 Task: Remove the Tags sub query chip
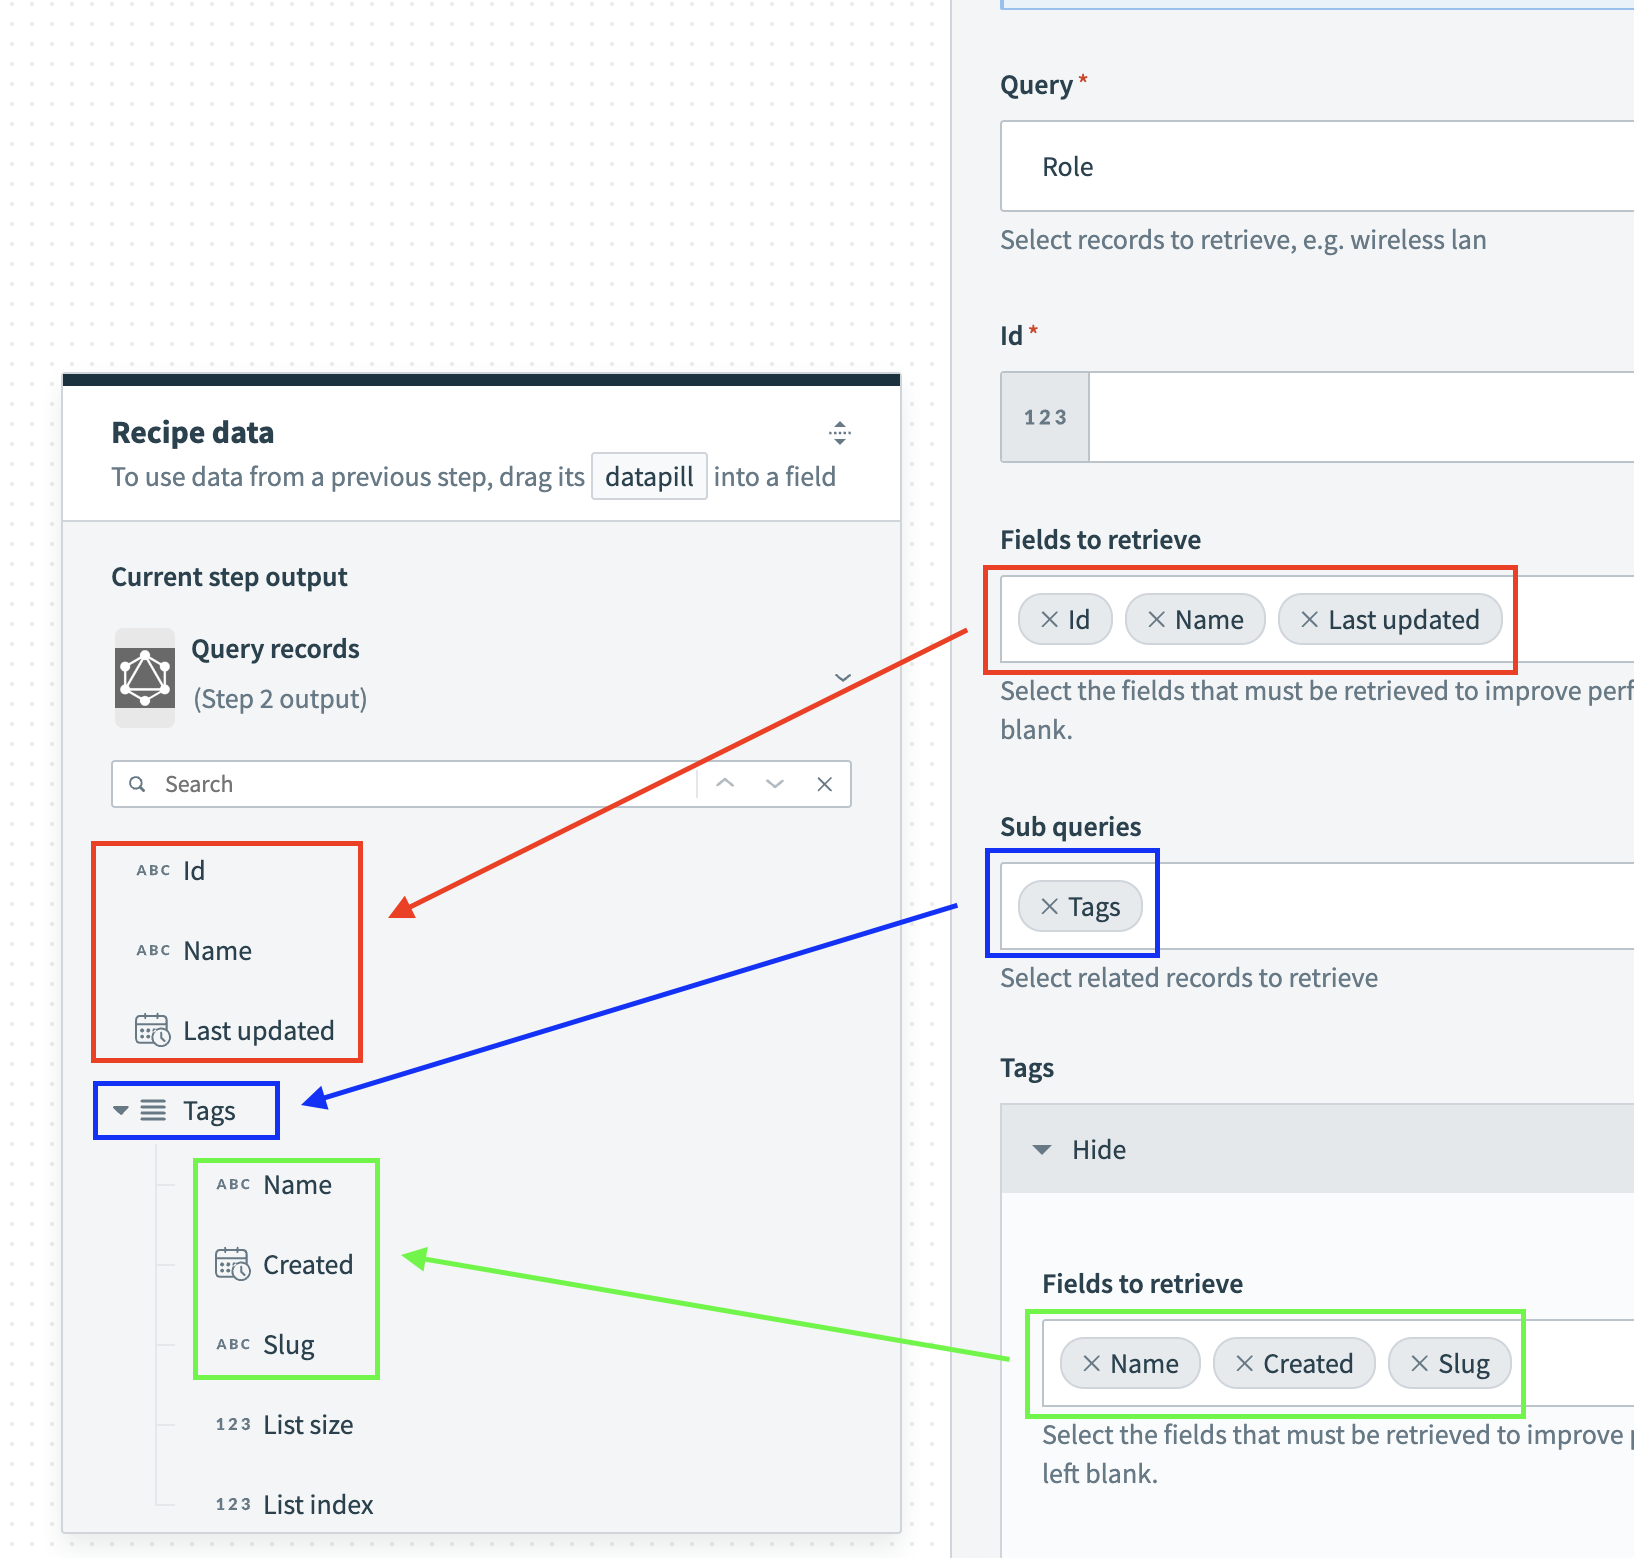(x=1049, y=906)
